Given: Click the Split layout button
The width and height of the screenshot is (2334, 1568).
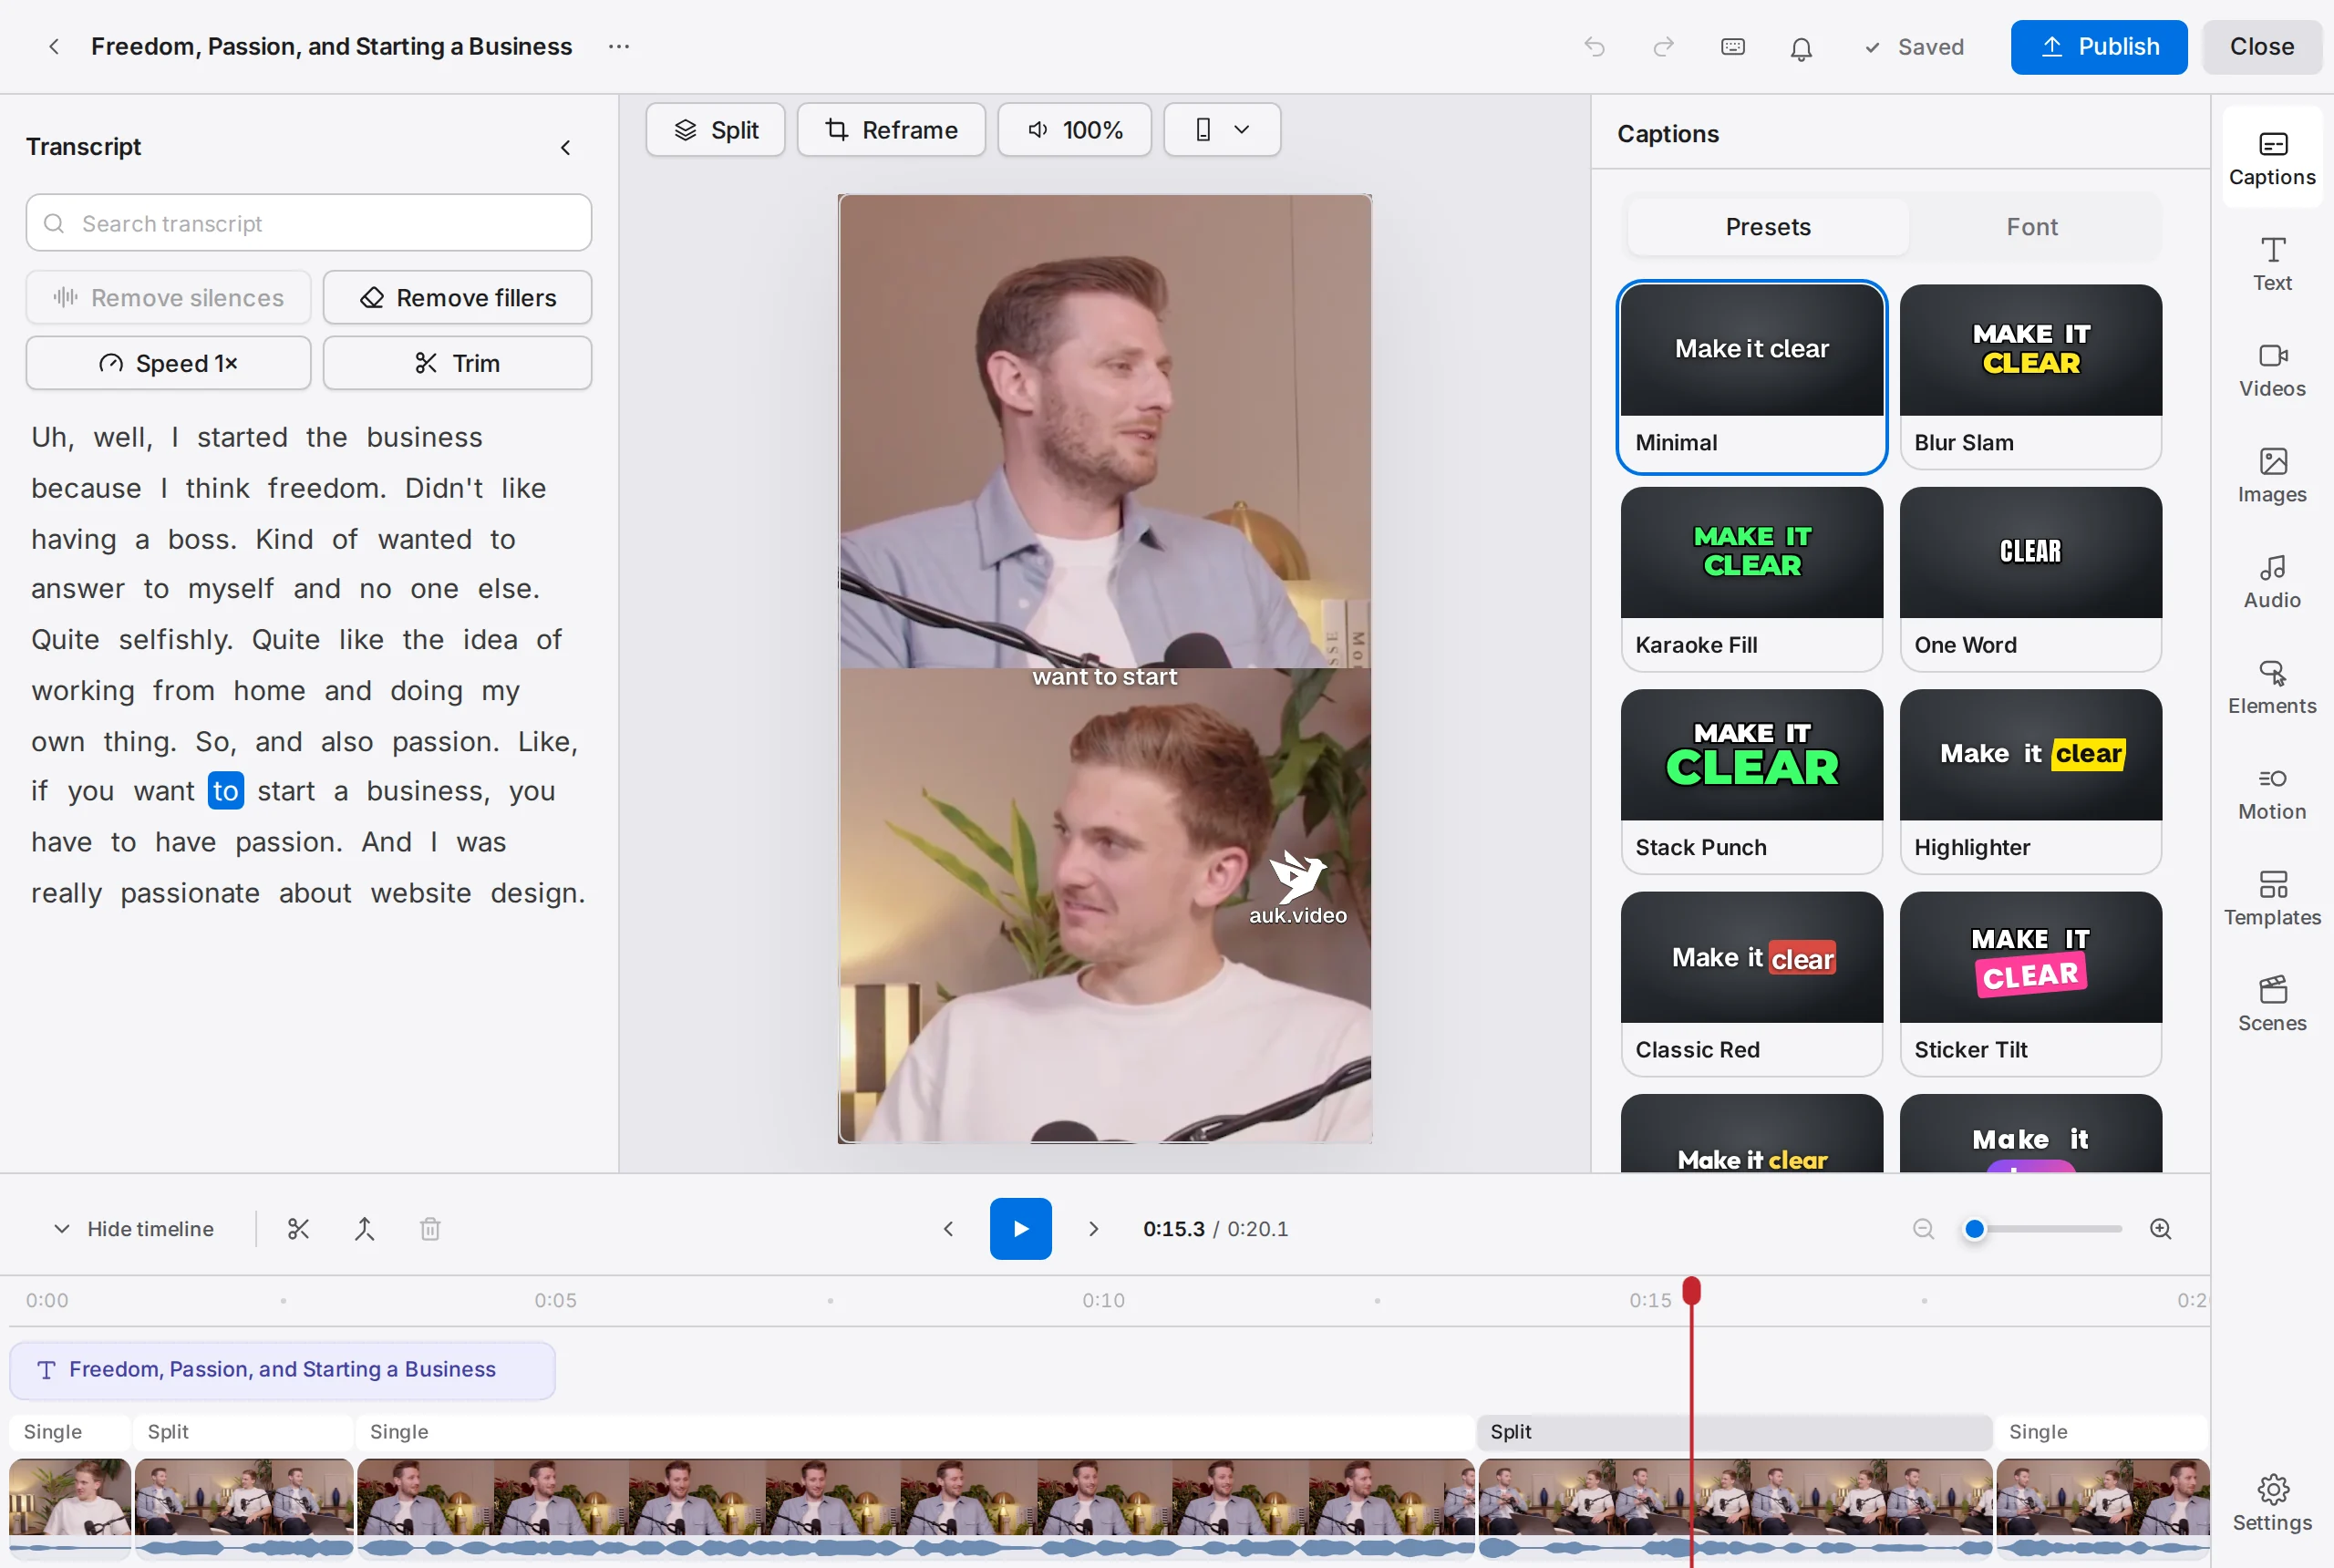Looking at the screenshot, I should pos(715,129).
